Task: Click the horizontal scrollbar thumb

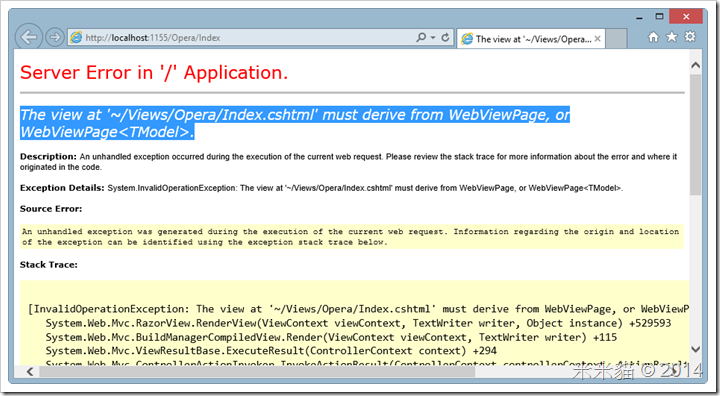Action: [x=257, y=371]
